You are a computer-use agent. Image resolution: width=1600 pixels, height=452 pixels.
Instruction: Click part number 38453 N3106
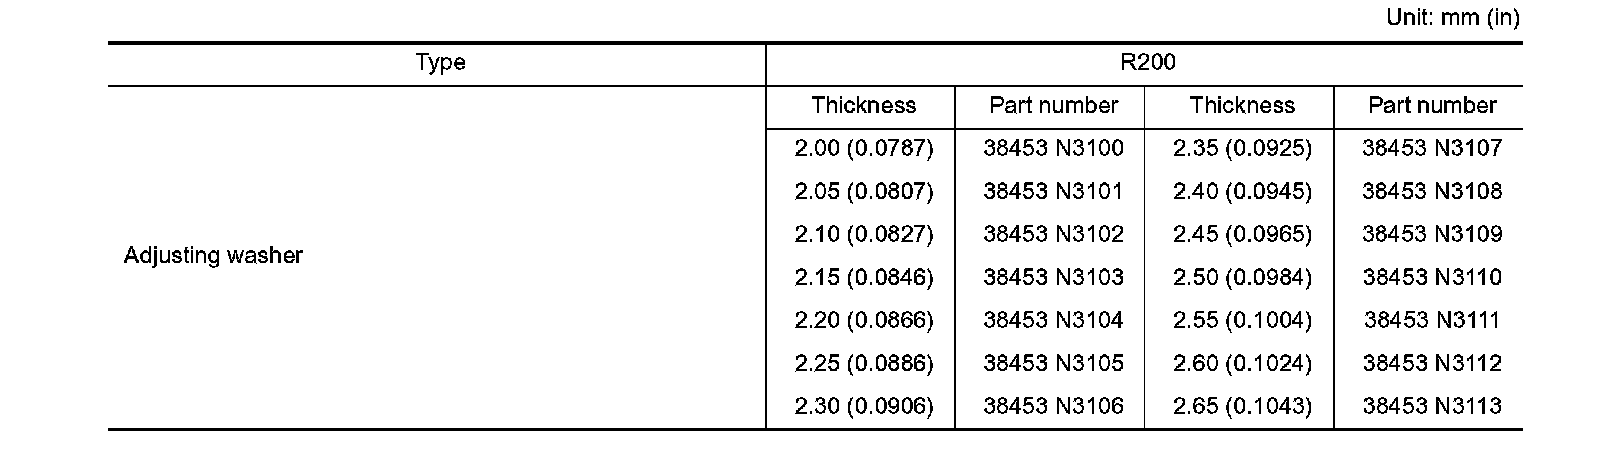pyautogui.click(x=1053, y=406)
